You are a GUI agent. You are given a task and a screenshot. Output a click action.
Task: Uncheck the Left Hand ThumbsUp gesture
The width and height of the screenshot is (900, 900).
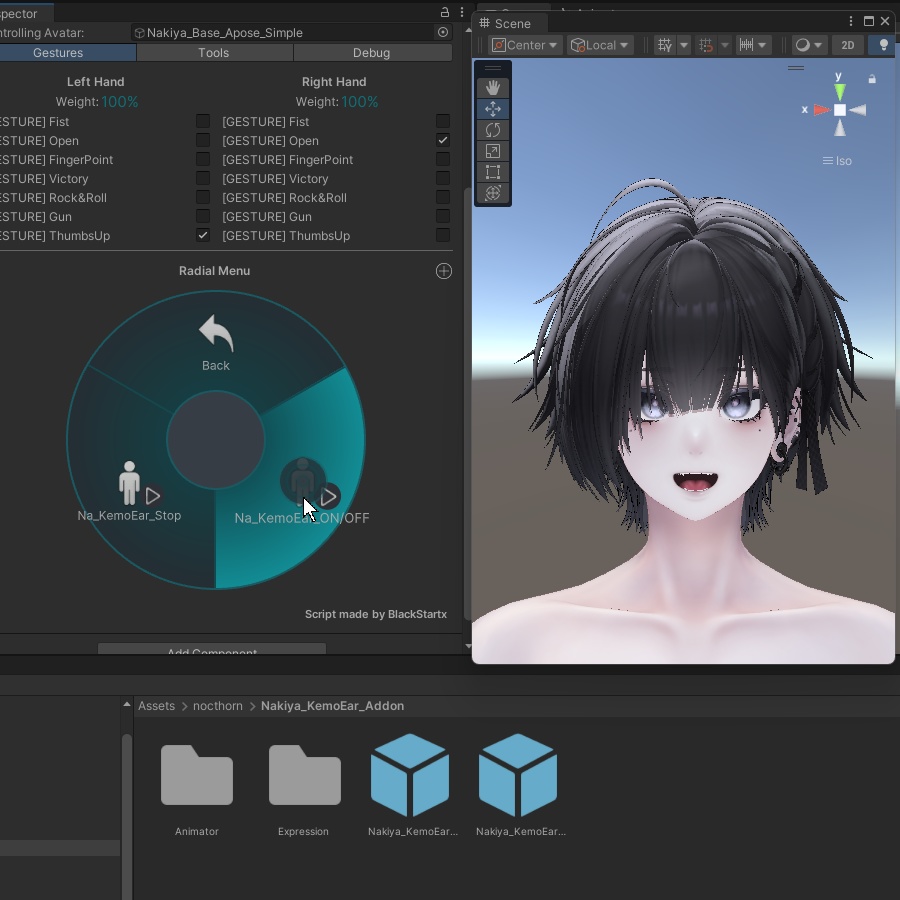point(203,235)
